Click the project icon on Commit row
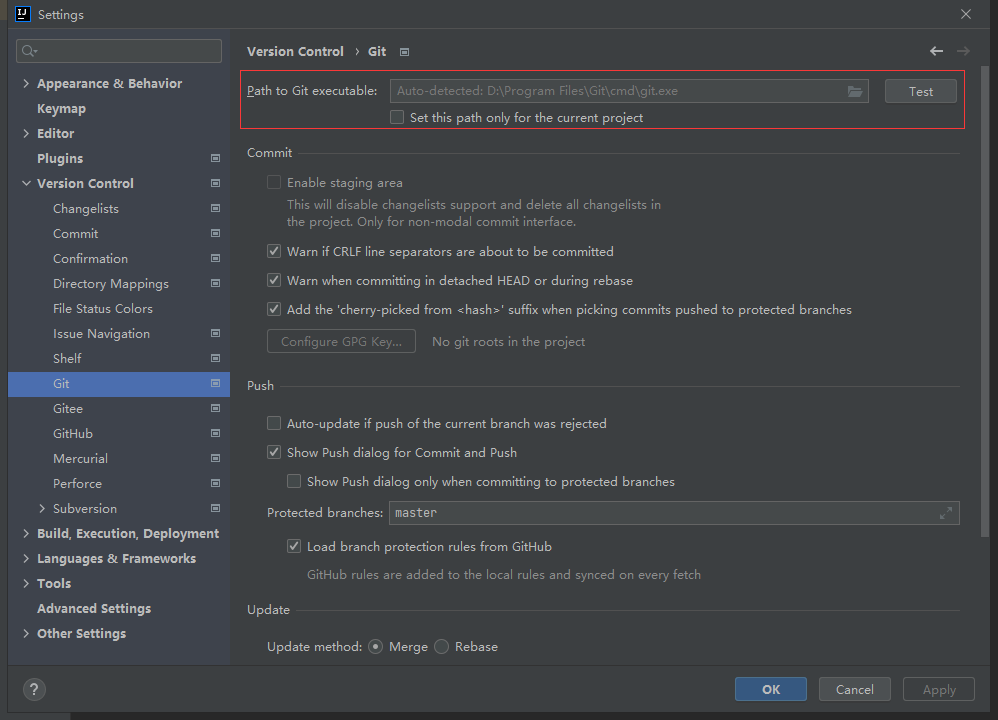 coord(215,233)
